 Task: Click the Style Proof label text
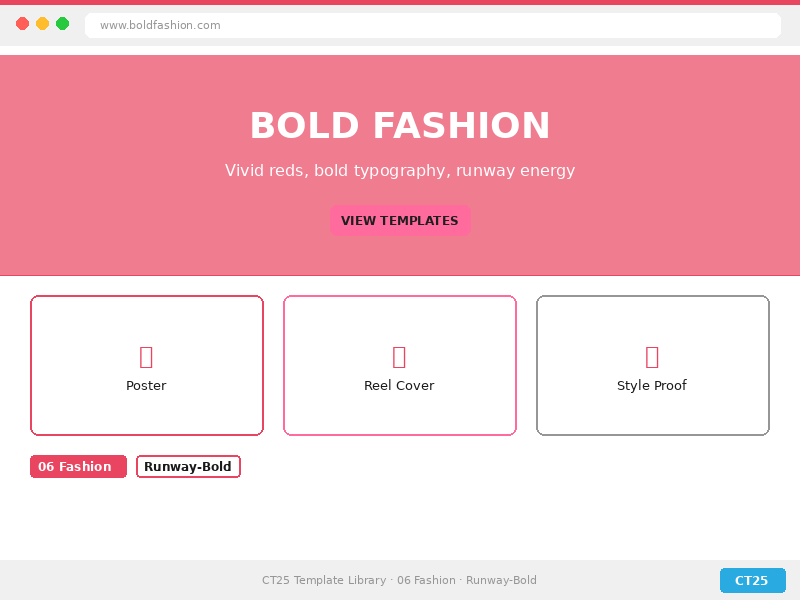pos(652,385)
